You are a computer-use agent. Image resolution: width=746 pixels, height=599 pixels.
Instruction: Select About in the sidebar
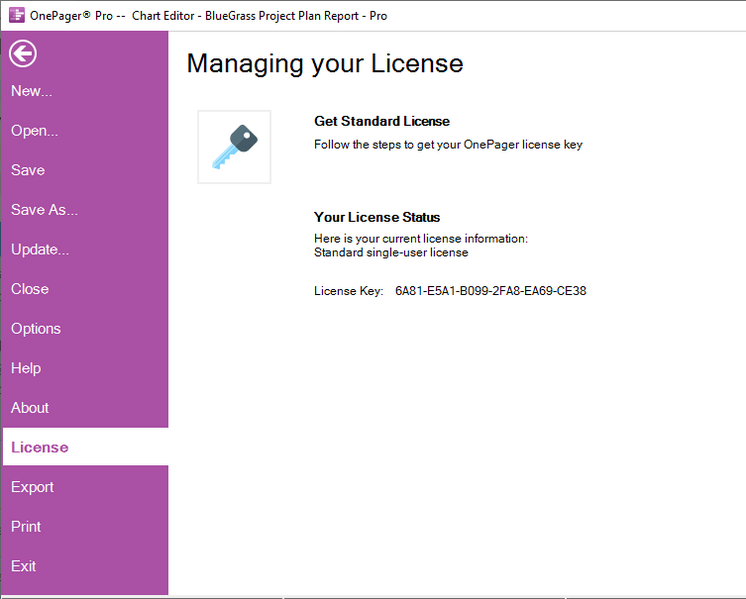[30, 408]
